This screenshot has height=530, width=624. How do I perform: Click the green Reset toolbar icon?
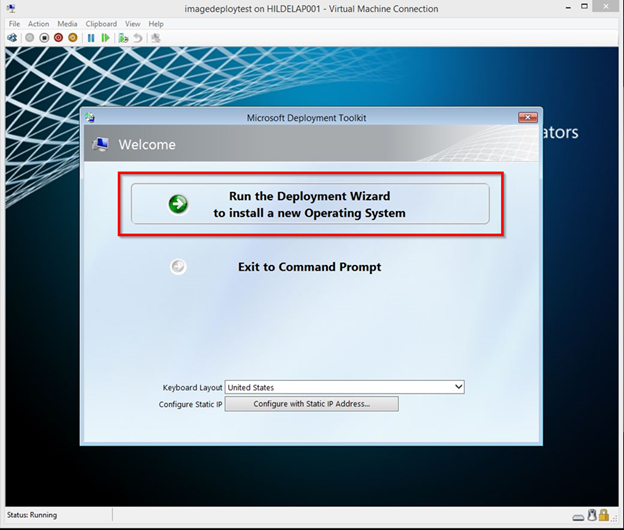point(105,38)
